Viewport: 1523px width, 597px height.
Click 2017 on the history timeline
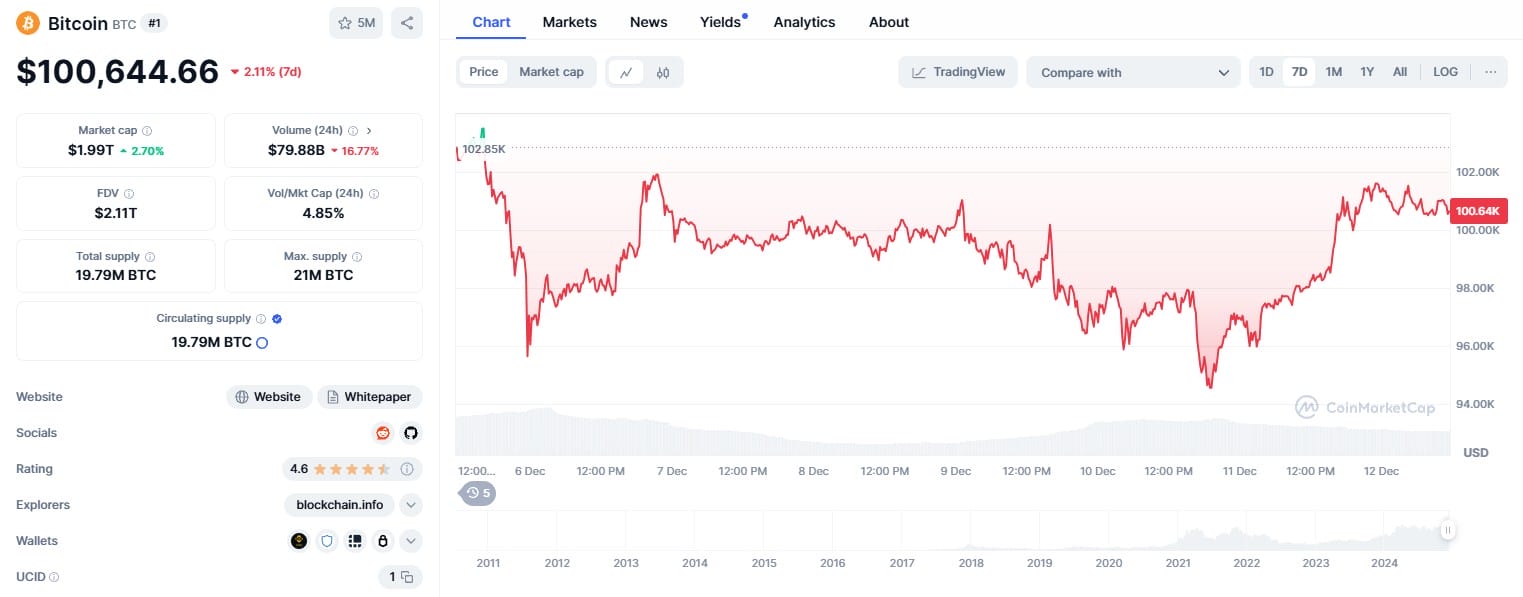[901, 563]
